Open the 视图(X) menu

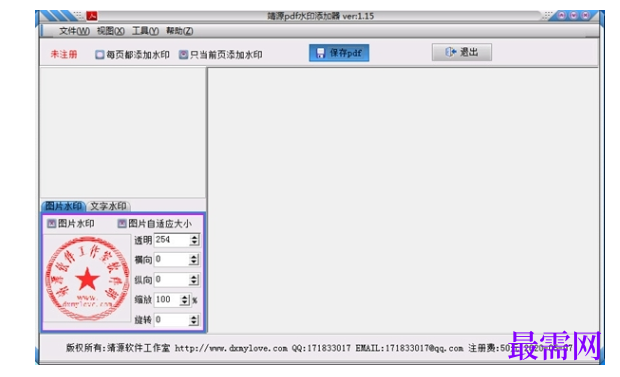tap(111, 31)
